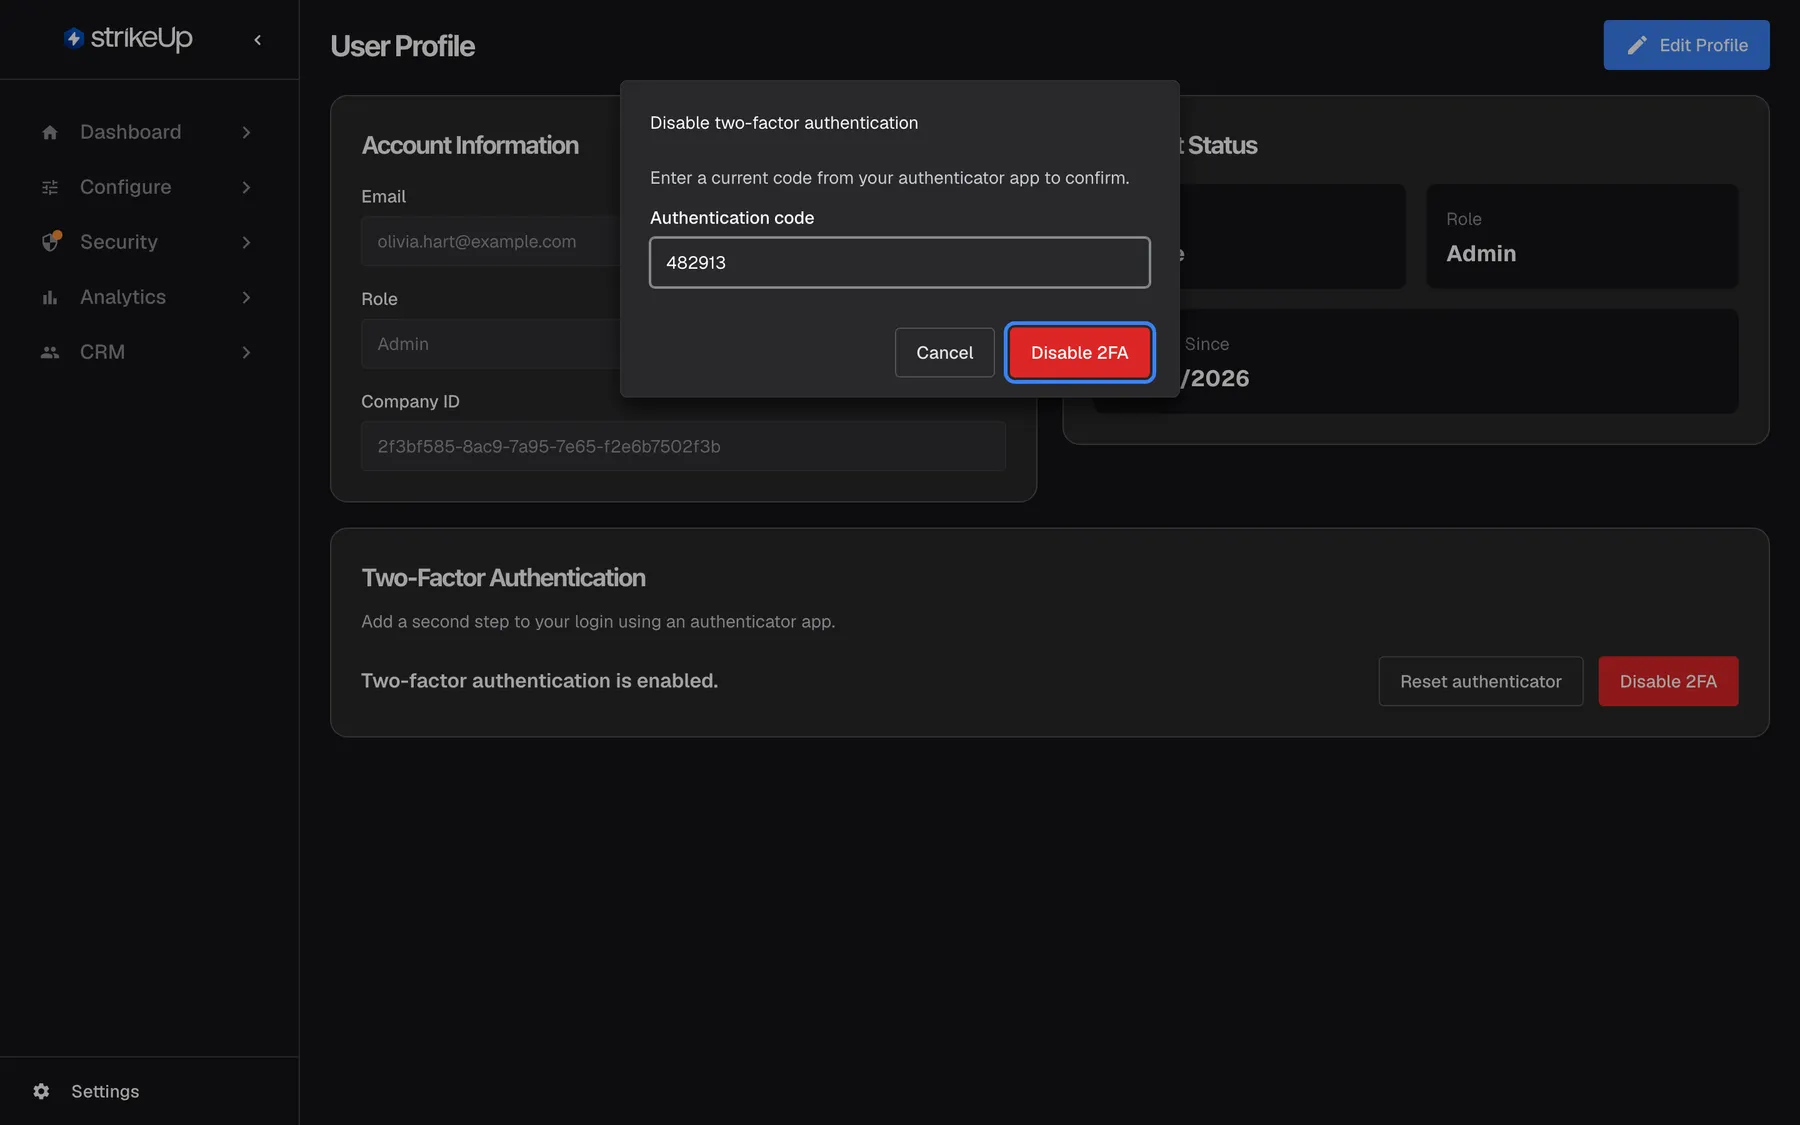Click the Dashboard home icon
This screenshot has height=1125, width=1800.
click(x=50, y=132)
